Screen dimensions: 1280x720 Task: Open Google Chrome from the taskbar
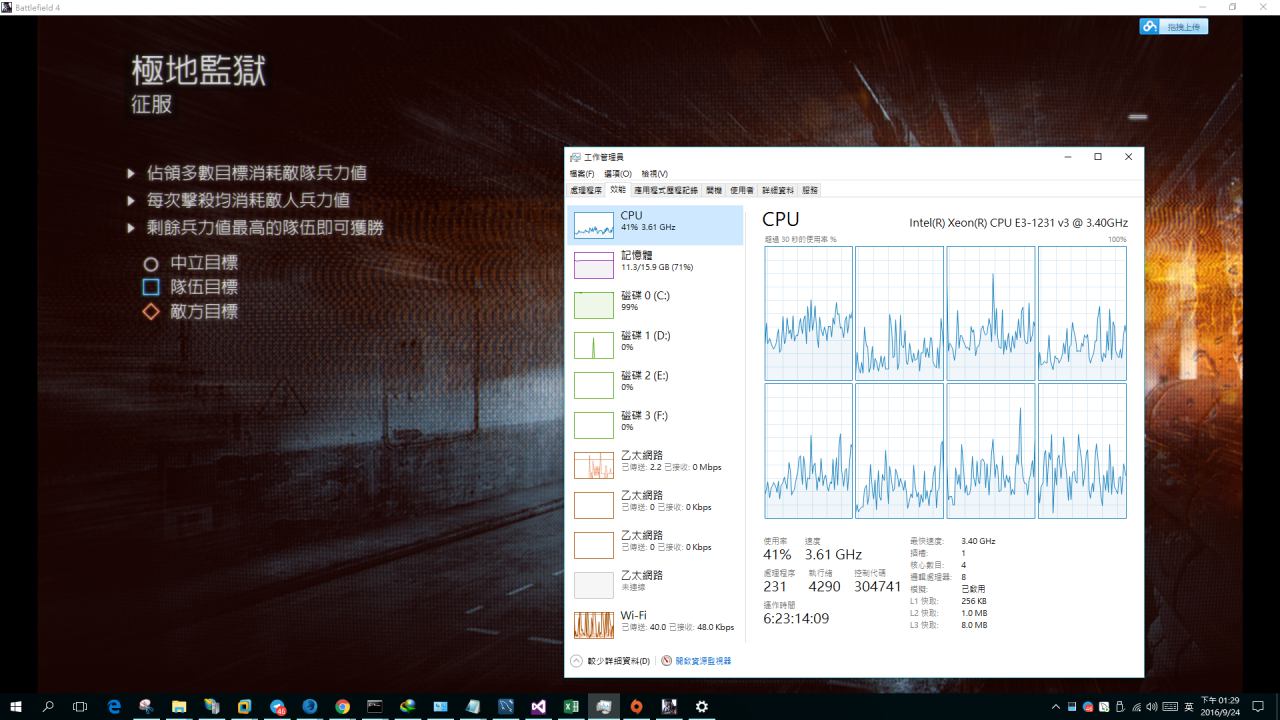342,707
